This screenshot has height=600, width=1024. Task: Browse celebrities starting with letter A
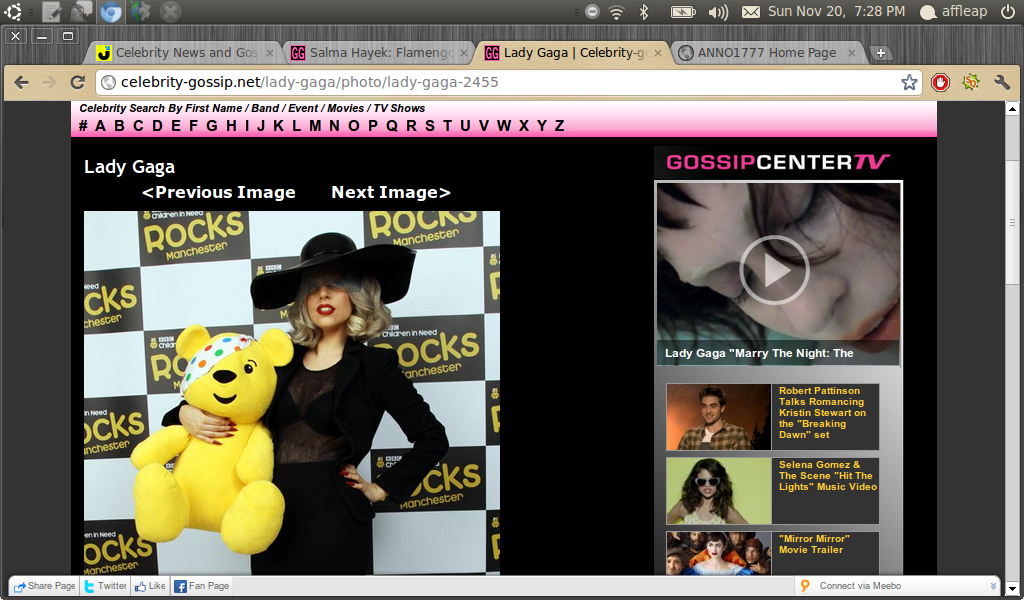click(x=100, y=126)
